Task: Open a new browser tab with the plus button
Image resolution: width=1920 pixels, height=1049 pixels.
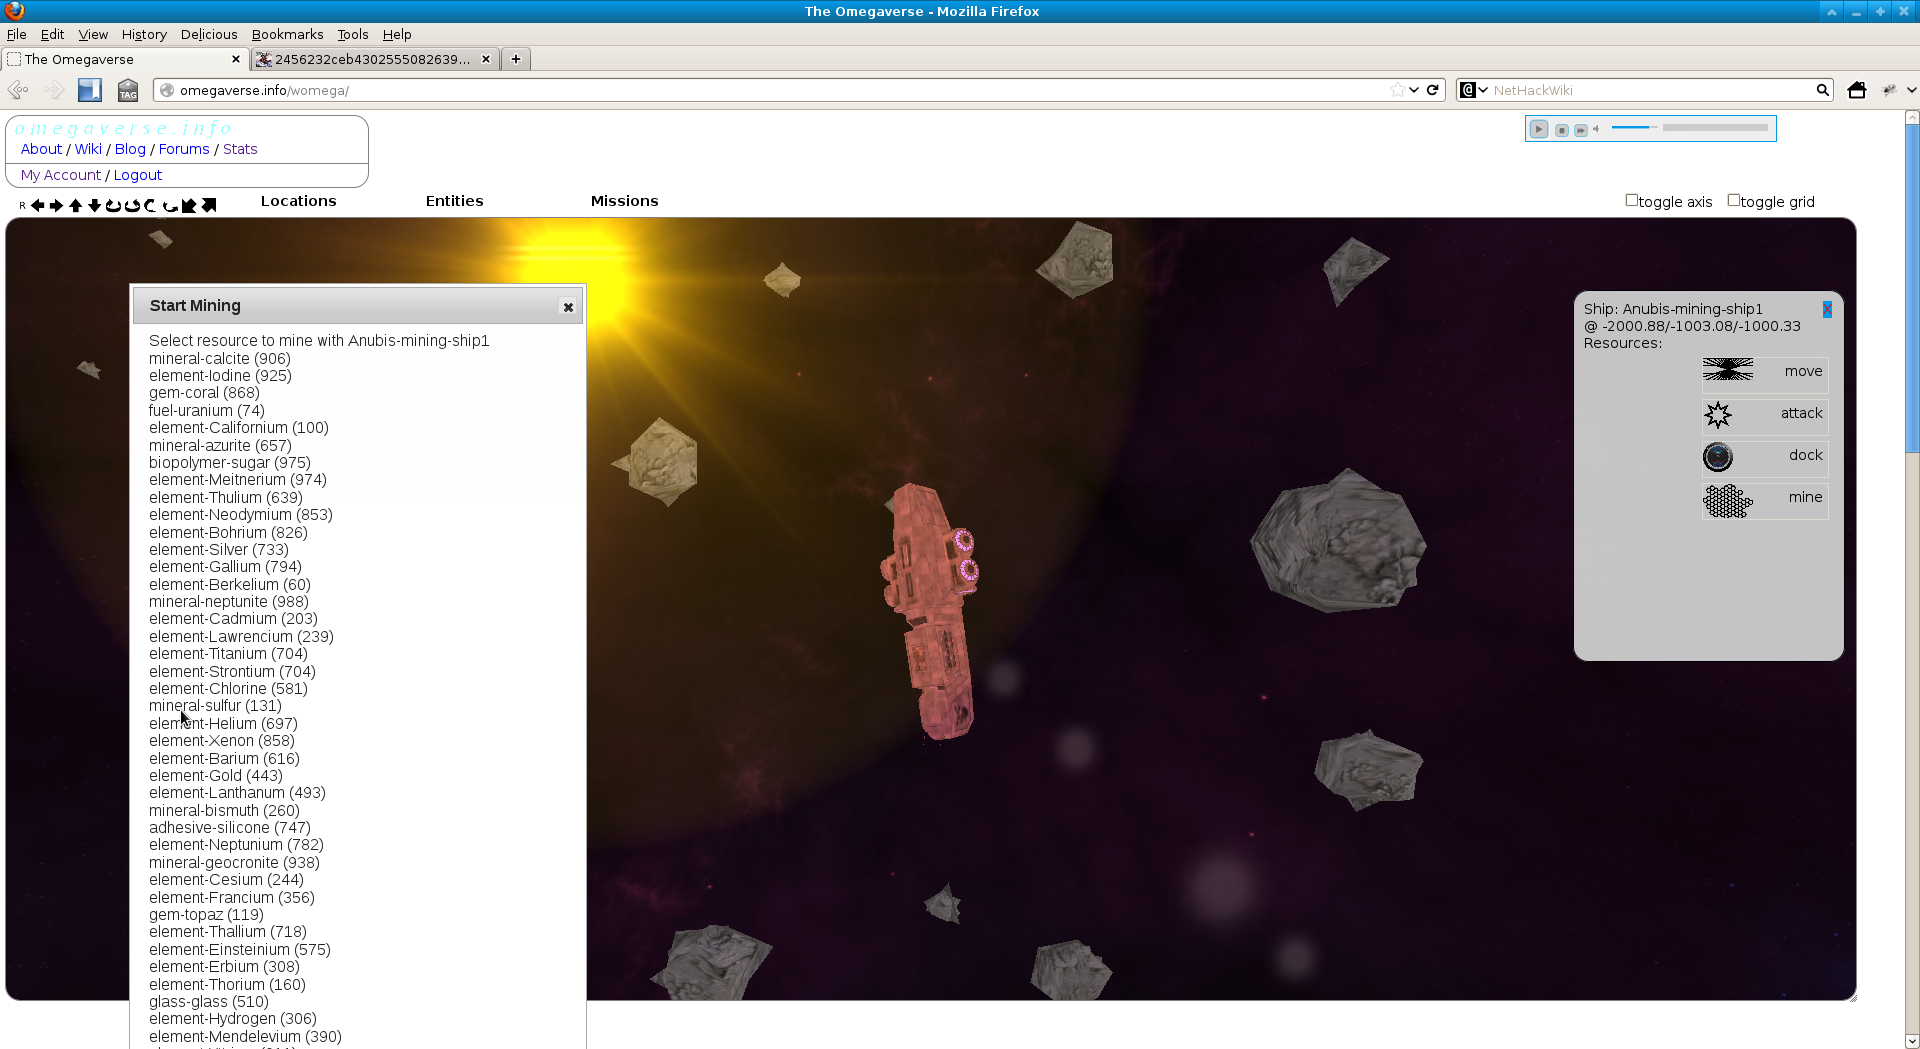Action: coord(515,59)
